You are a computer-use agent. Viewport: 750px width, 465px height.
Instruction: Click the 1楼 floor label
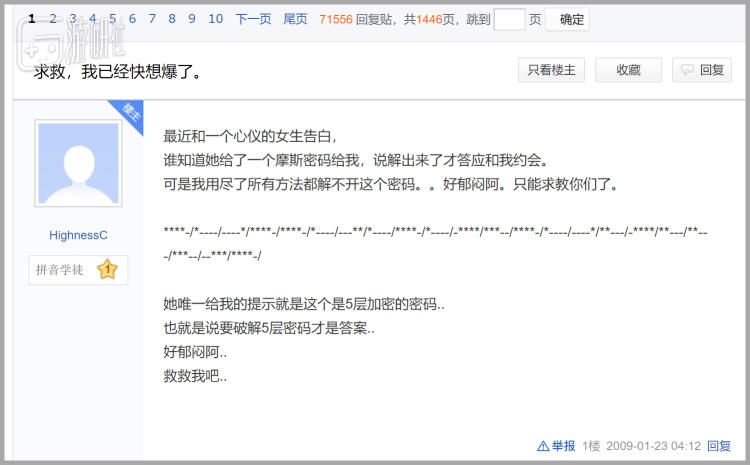pyautogui.click(x=591, y=446)
